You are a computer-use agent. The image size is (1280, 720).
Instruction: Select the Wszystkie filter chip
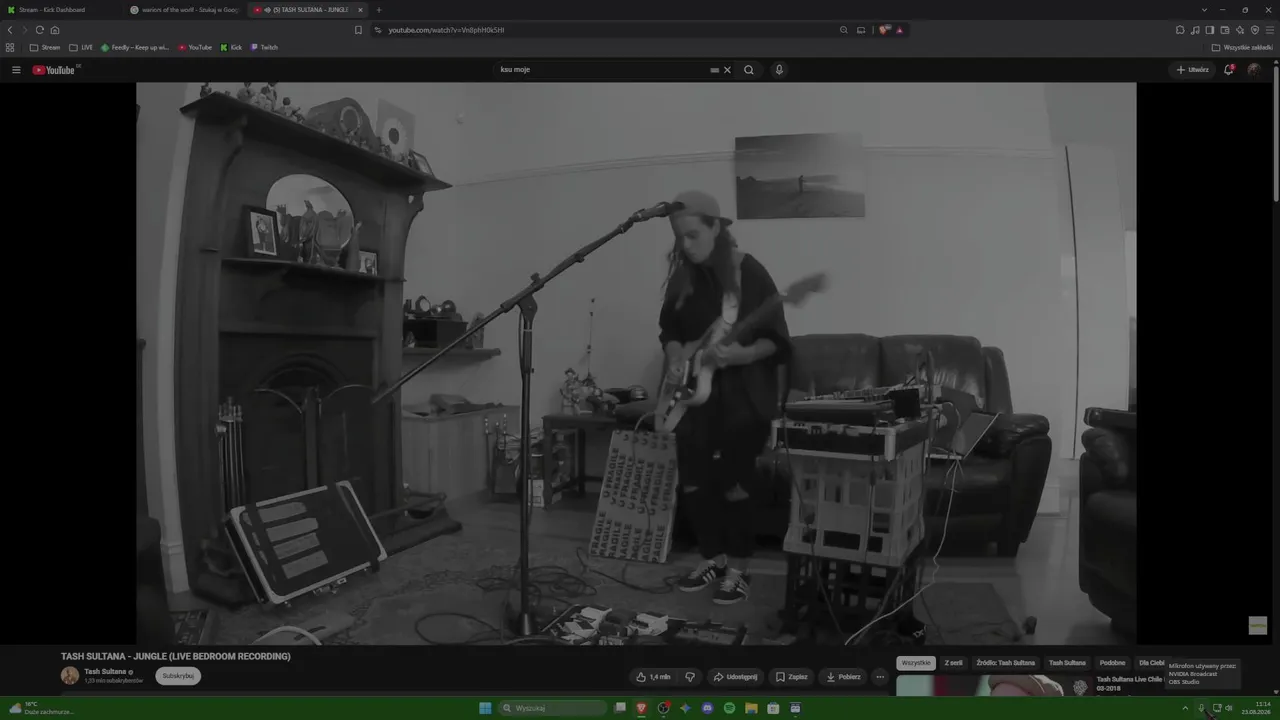pos(916,663)
